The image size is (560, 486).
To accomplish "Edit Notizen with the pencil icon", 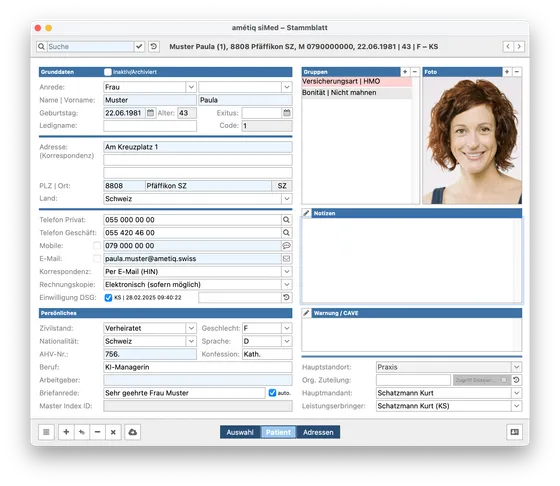I will [306, 213].
